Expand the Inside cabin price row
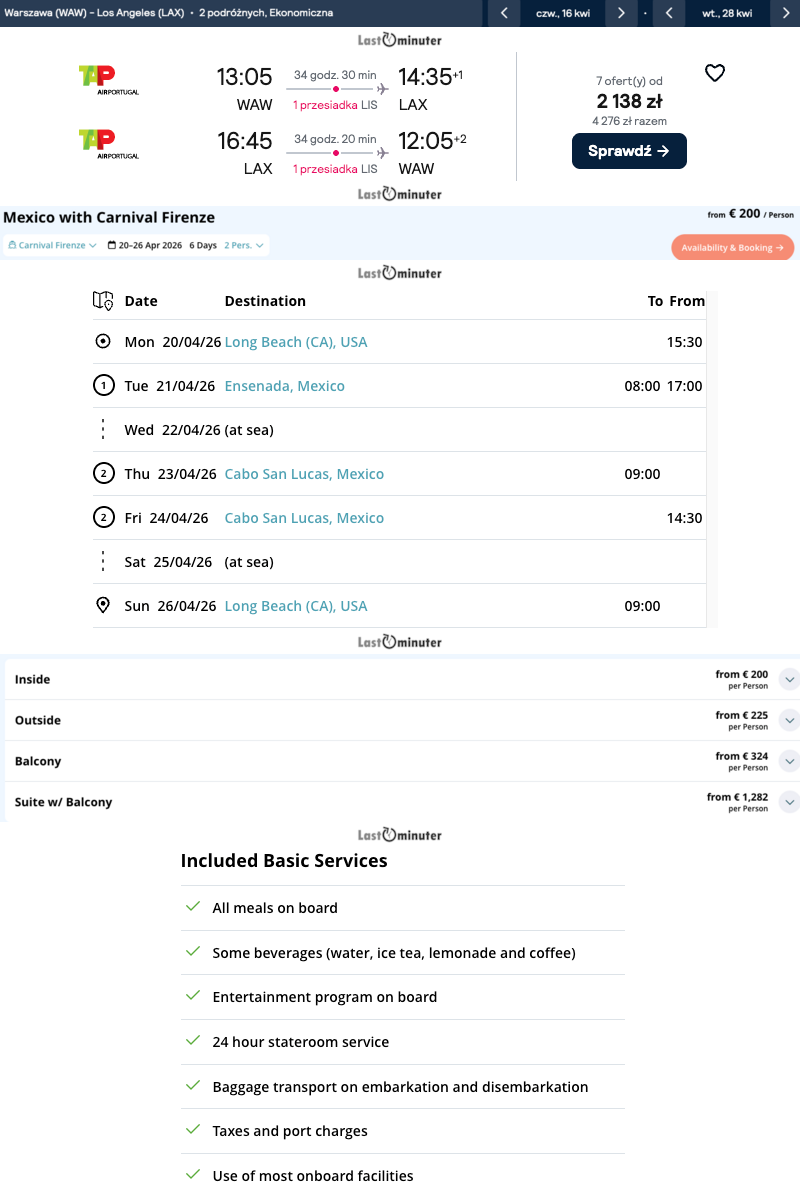 [x=788, y=680]
